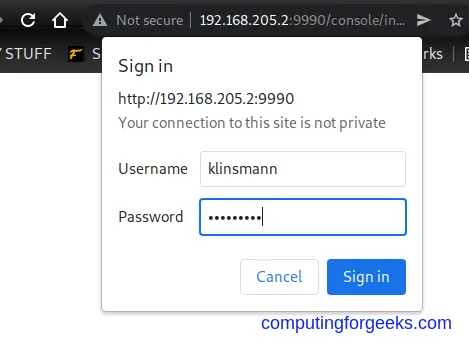Click the blue Sign in button
The height and width of the screenshot is (360, 469).
(x=366, y=277)
